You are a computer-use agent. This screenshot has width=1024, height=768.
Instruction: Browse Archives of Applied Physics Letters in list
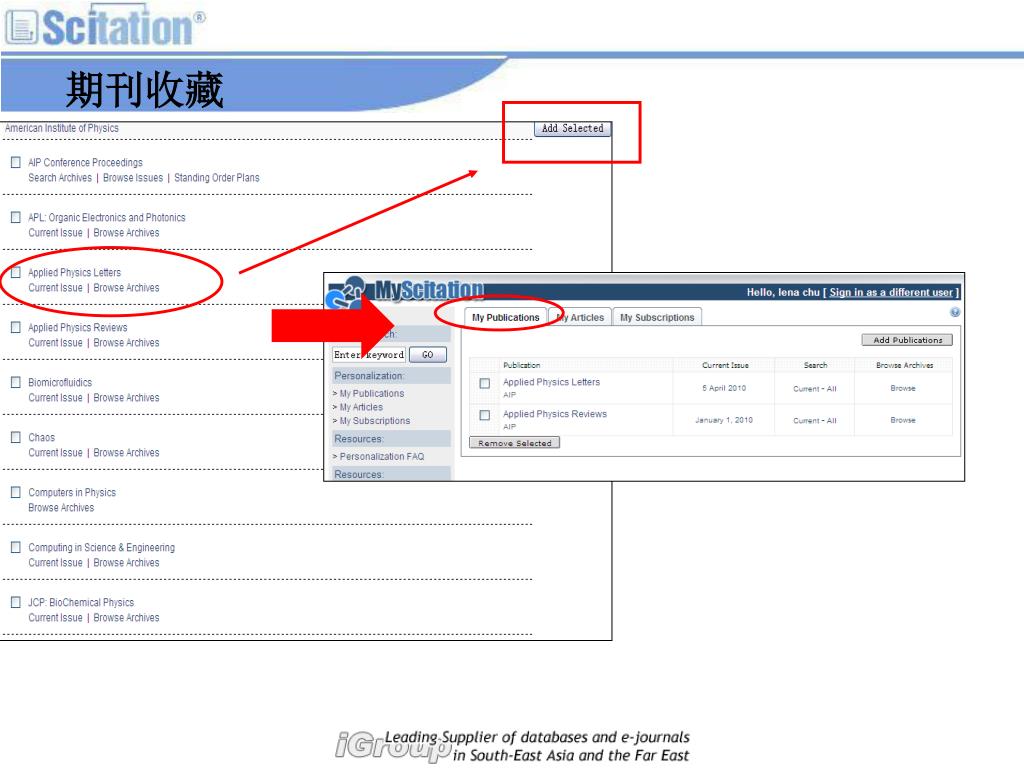point(126,287)
